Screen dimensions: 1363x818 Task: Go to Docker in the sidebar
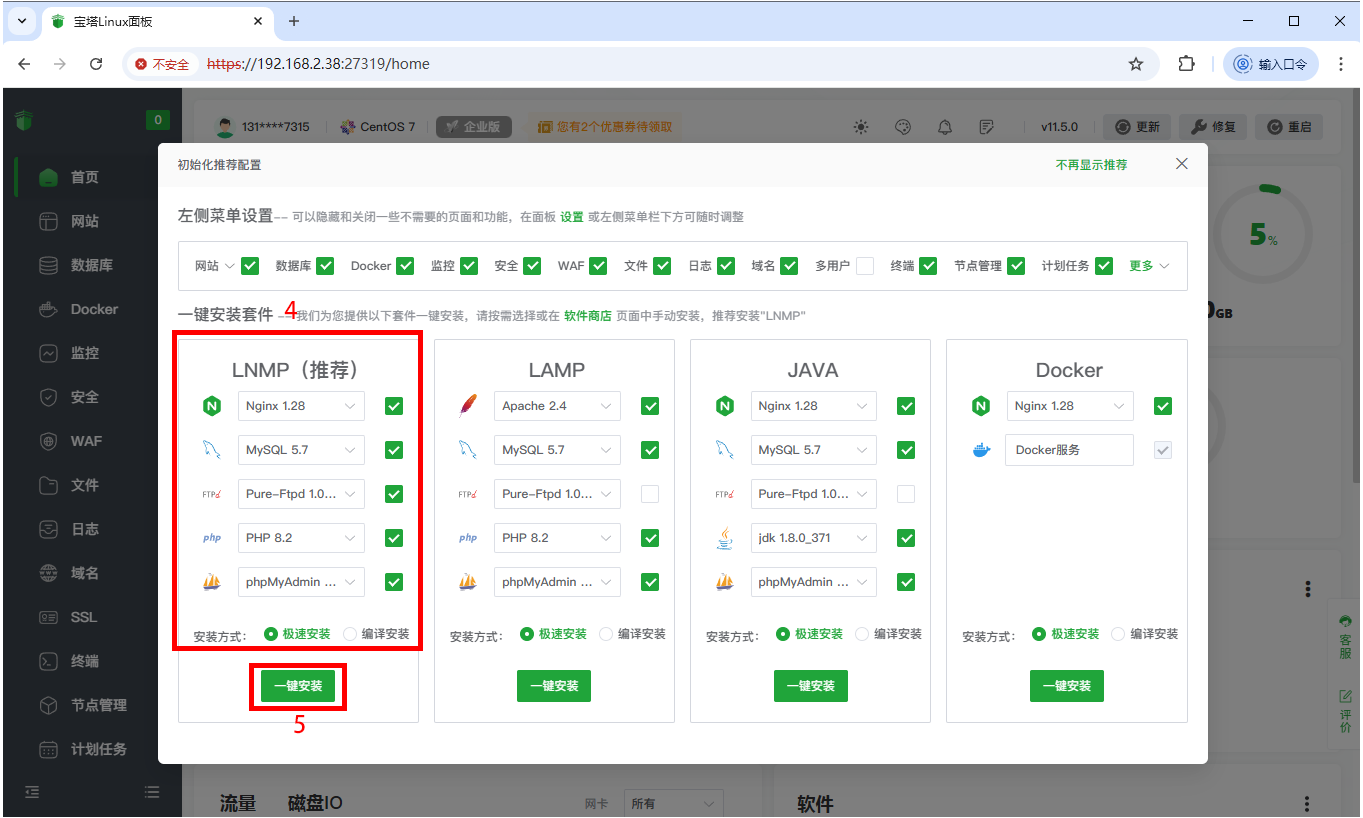click(94, 309)
